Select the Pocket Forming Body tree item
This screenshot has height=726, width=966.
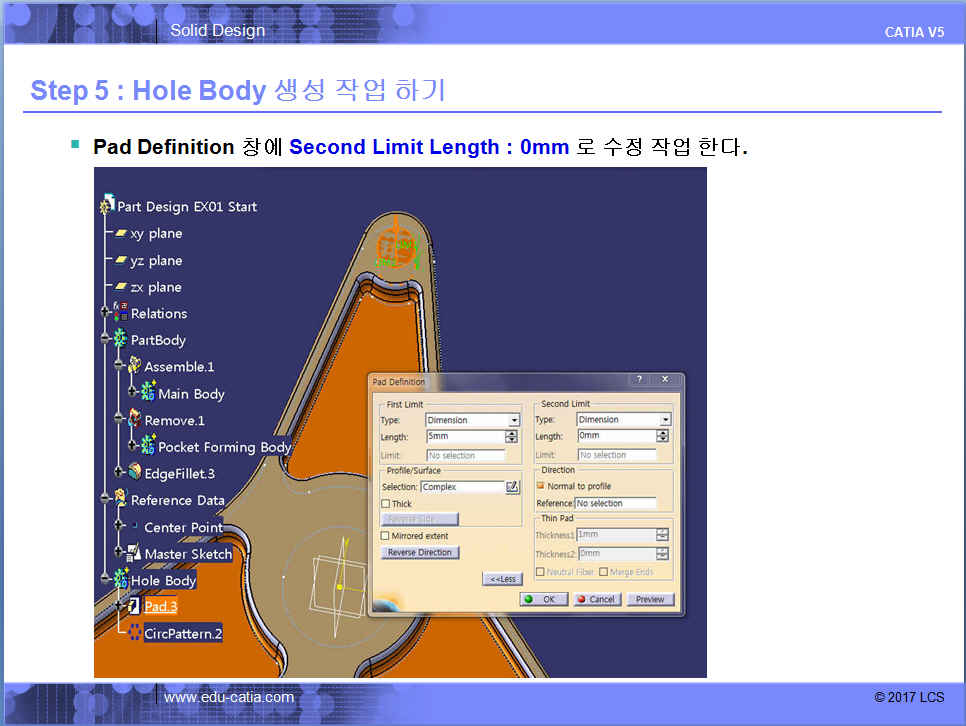point(224,447)
